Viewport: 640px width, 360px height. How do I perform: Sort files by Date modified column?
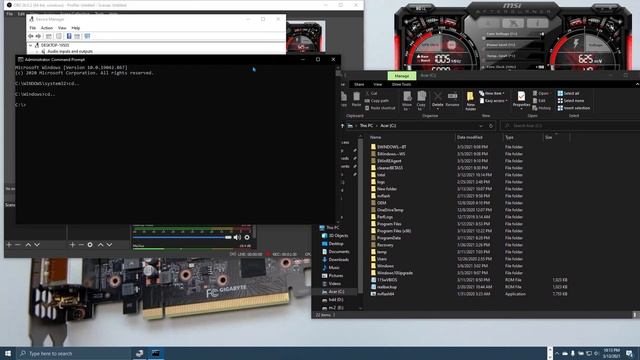469,138
